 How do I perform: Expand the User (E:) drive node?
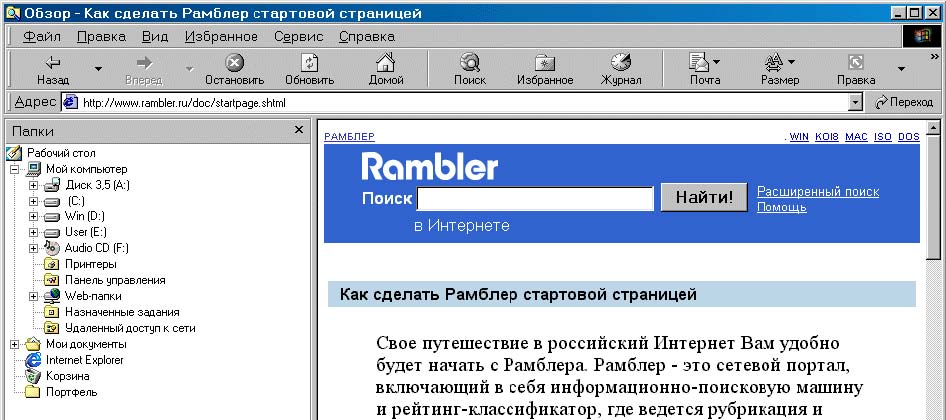click(x=33, y=232)
